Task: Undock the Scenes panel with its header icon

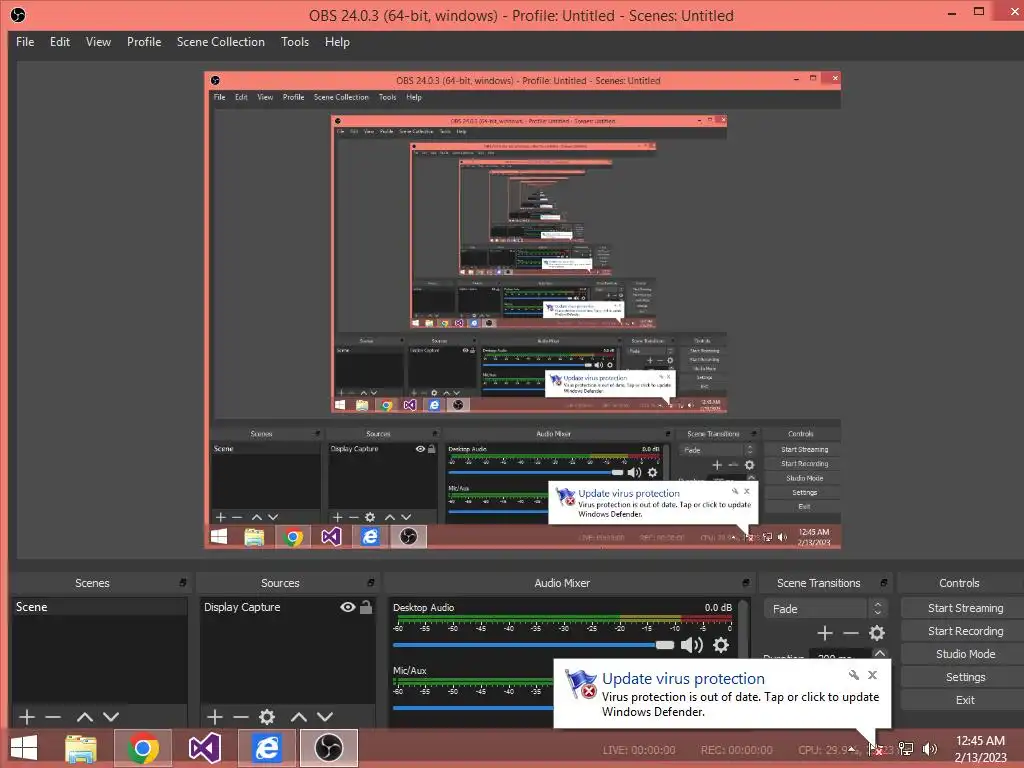Action: (183, 583)
